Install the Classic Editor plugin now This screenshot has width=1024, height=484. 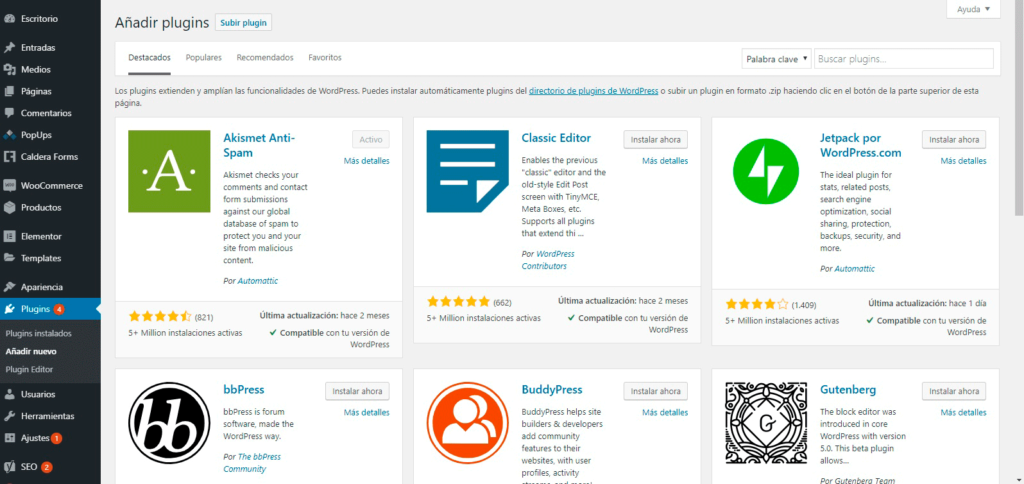[655, 139]
